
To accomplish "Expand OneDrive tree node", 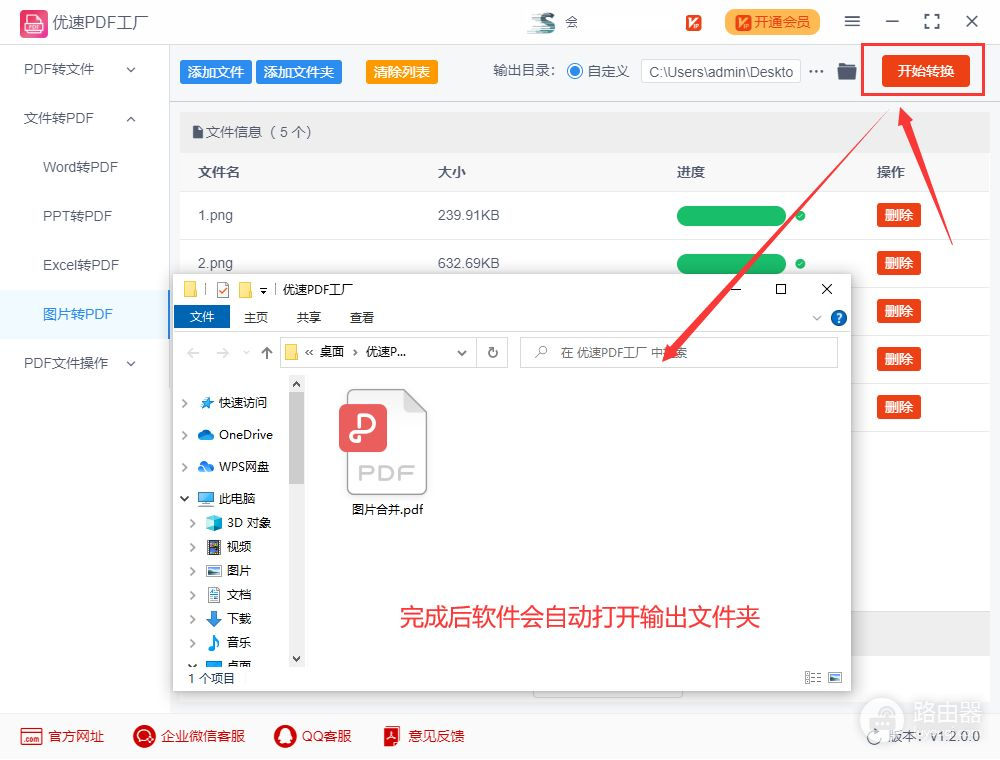I will (x=184, y=435).
